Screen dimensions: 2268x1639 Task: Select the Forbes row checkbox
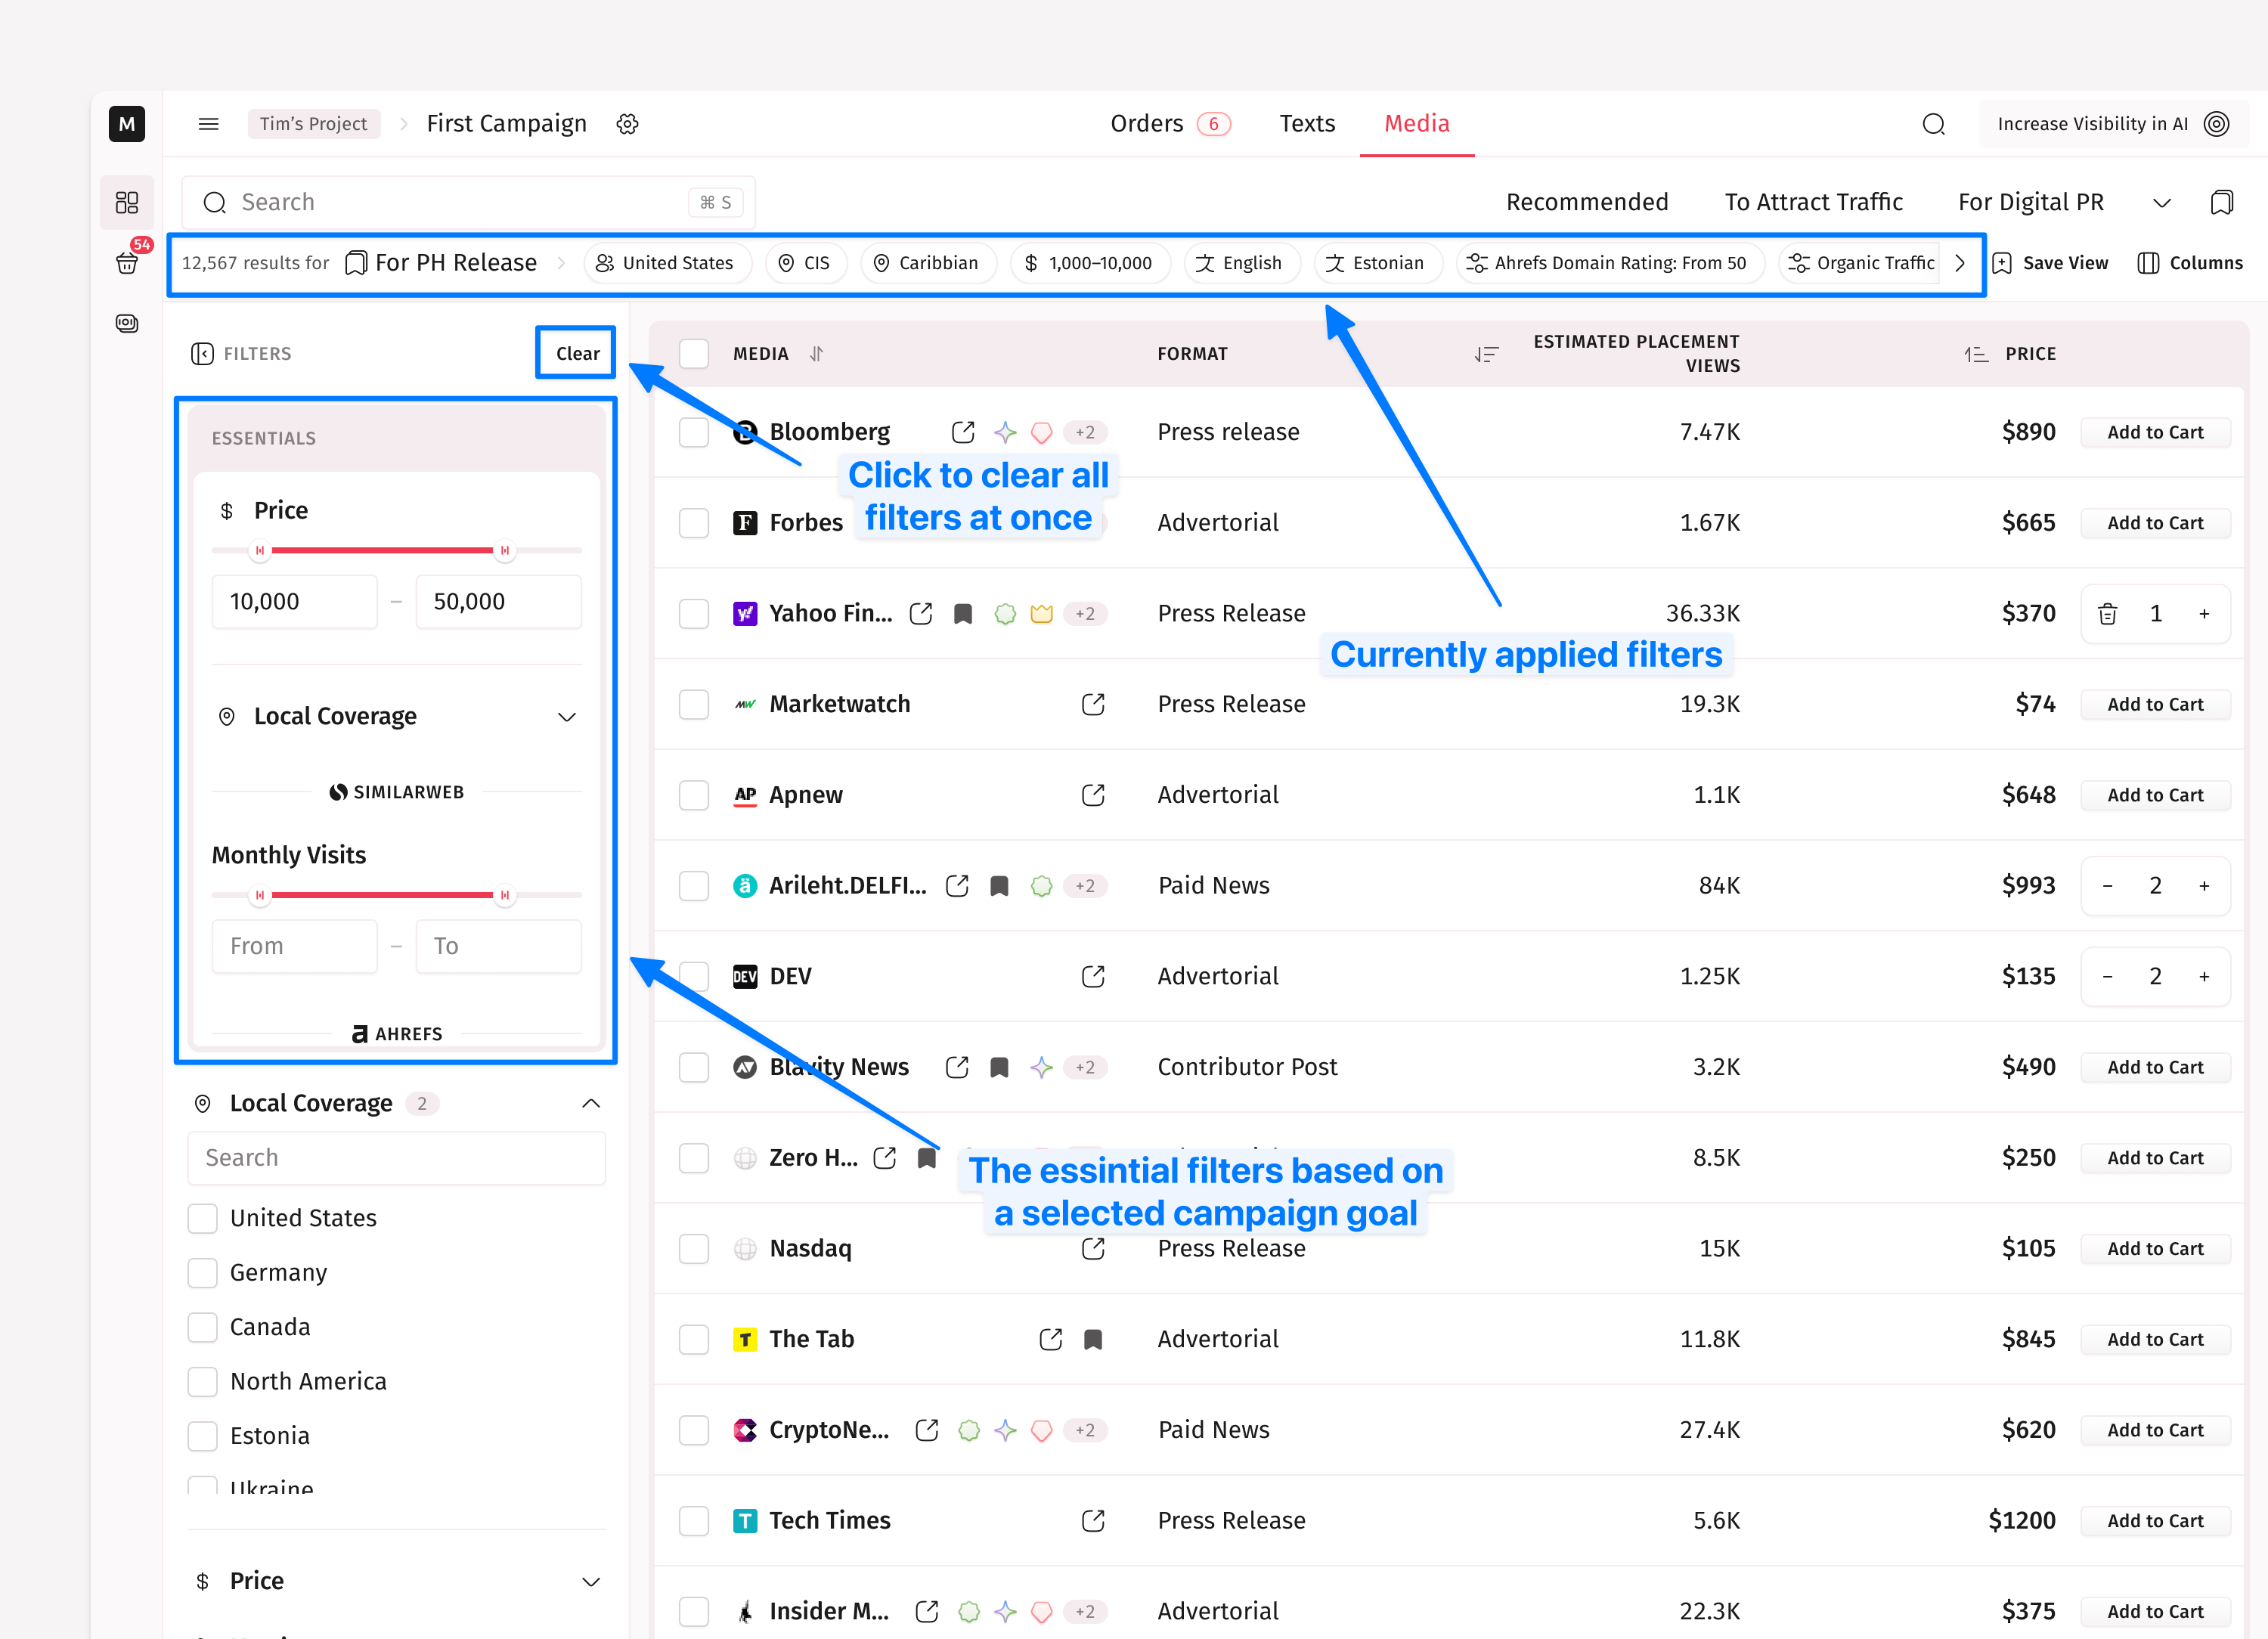click(693, 523)
